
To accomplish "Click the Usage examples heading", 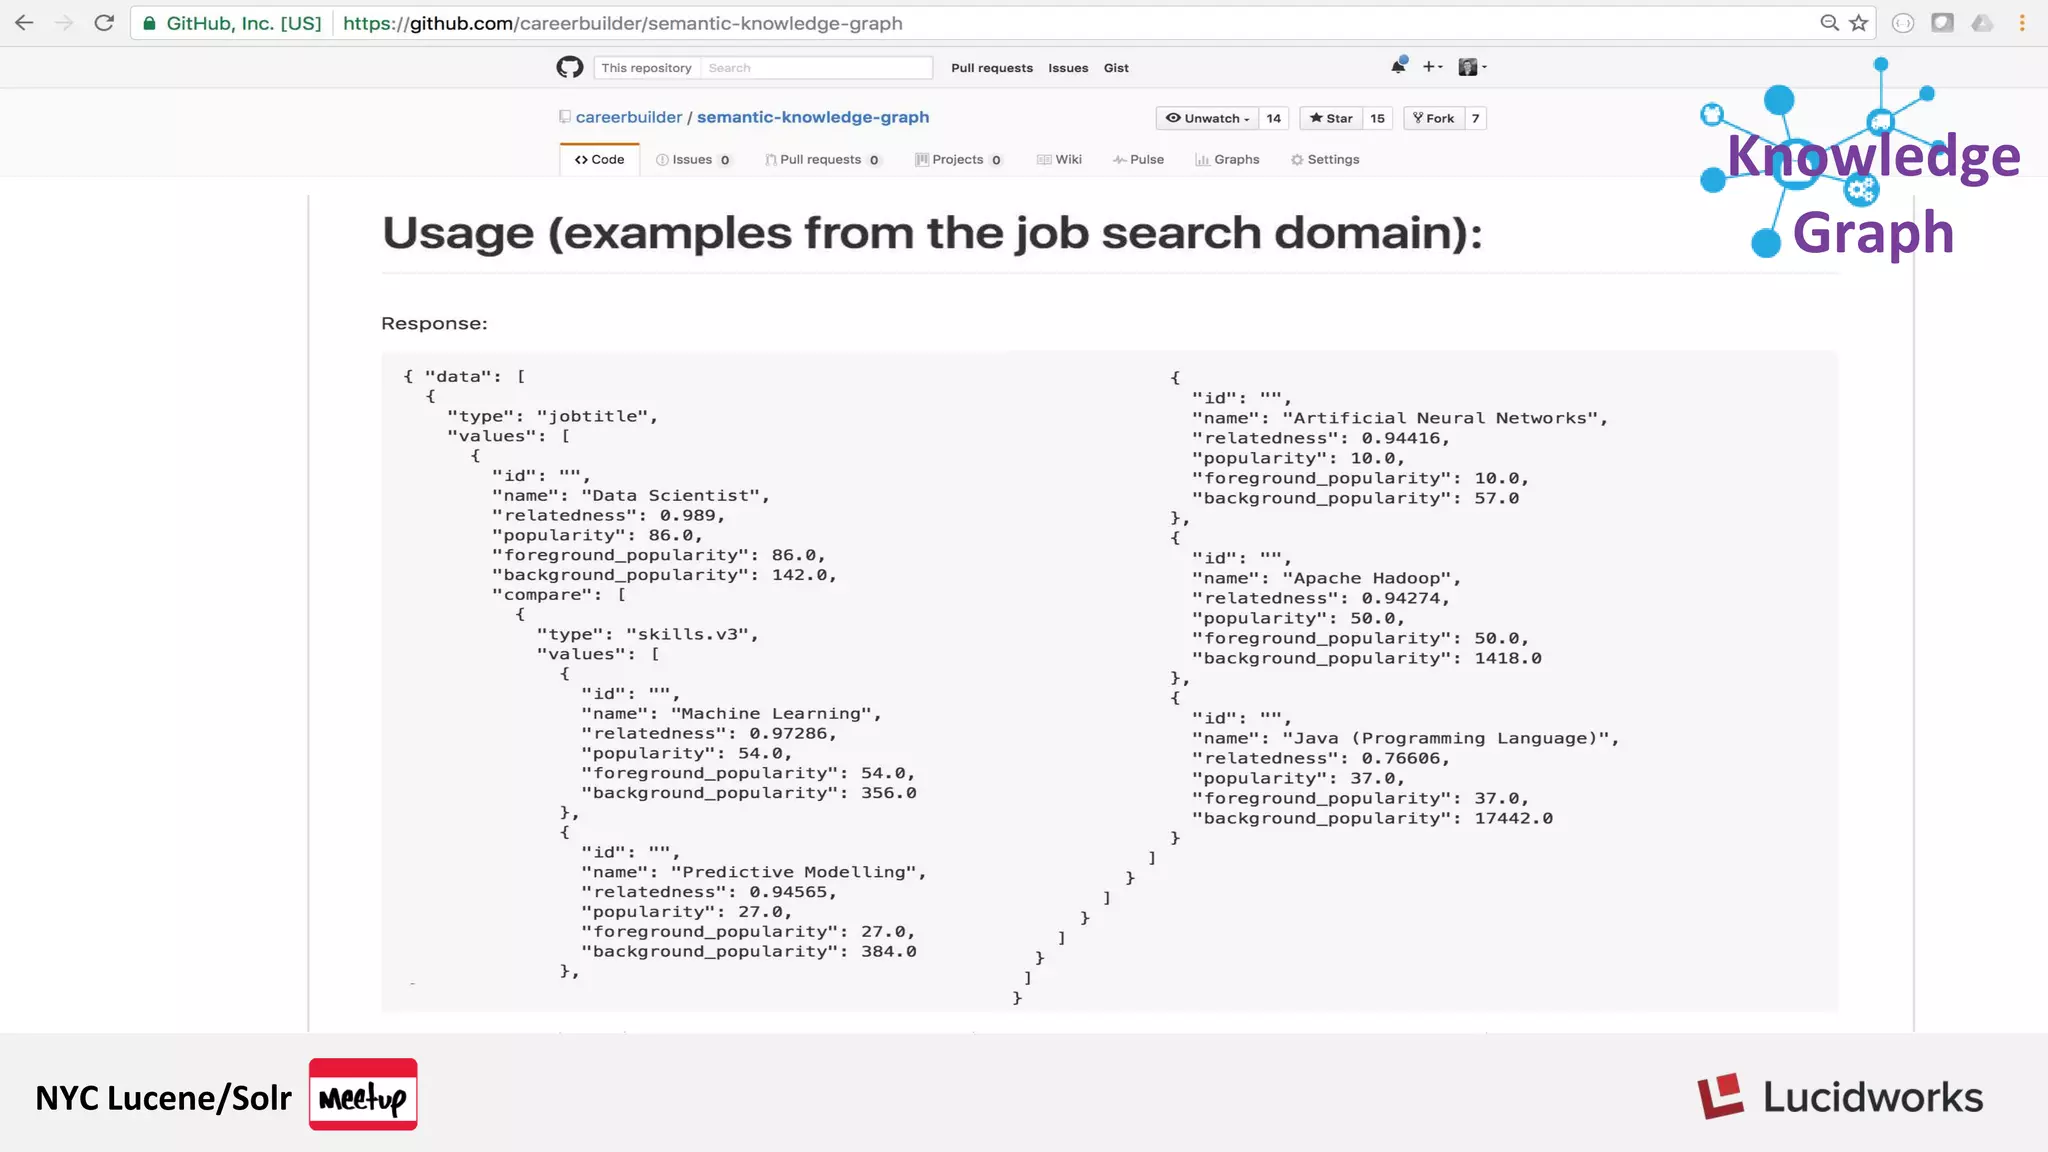I will [932, 233].
